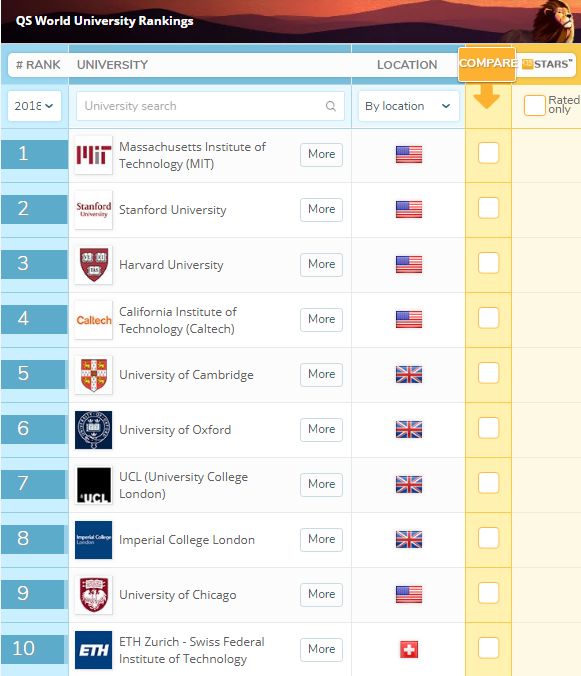Focus the University search field
The width and height of the screenshot is (581, 676).
[210, 106]
